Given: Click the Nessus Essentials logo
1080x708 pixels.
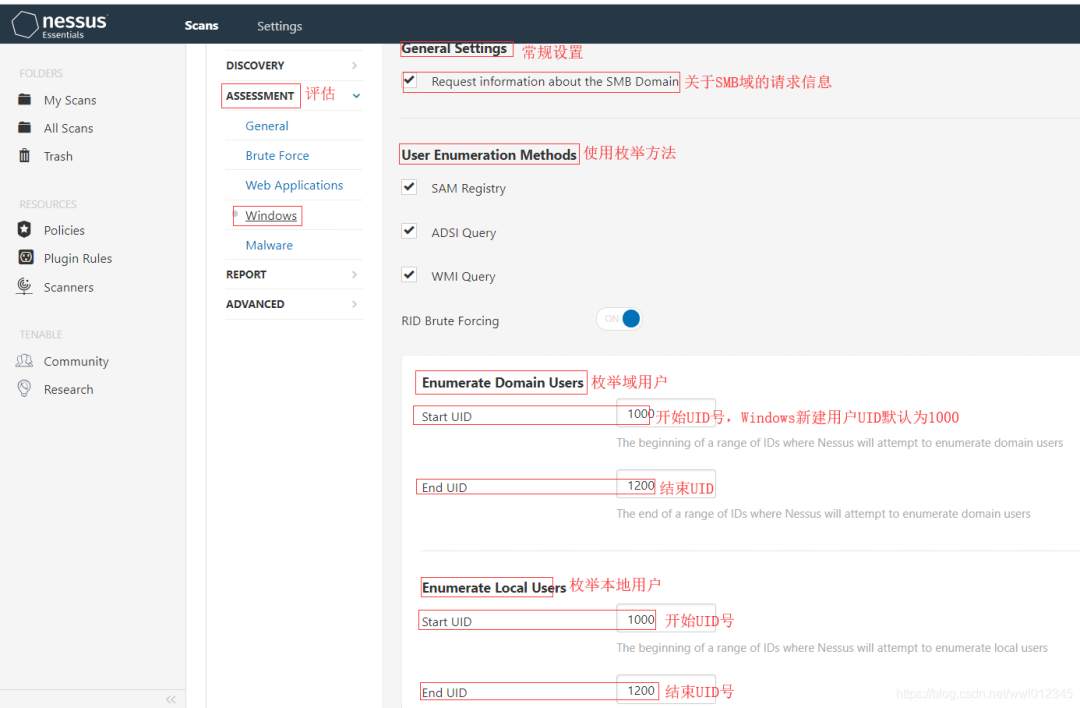Looking at the screenshot, I should [x=59, y=25].
